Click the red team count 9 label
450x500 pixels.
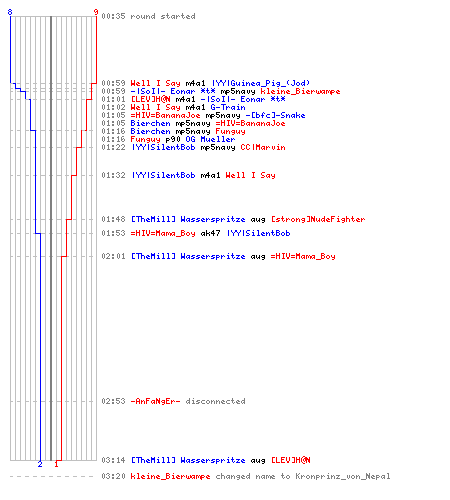[96, 12]
